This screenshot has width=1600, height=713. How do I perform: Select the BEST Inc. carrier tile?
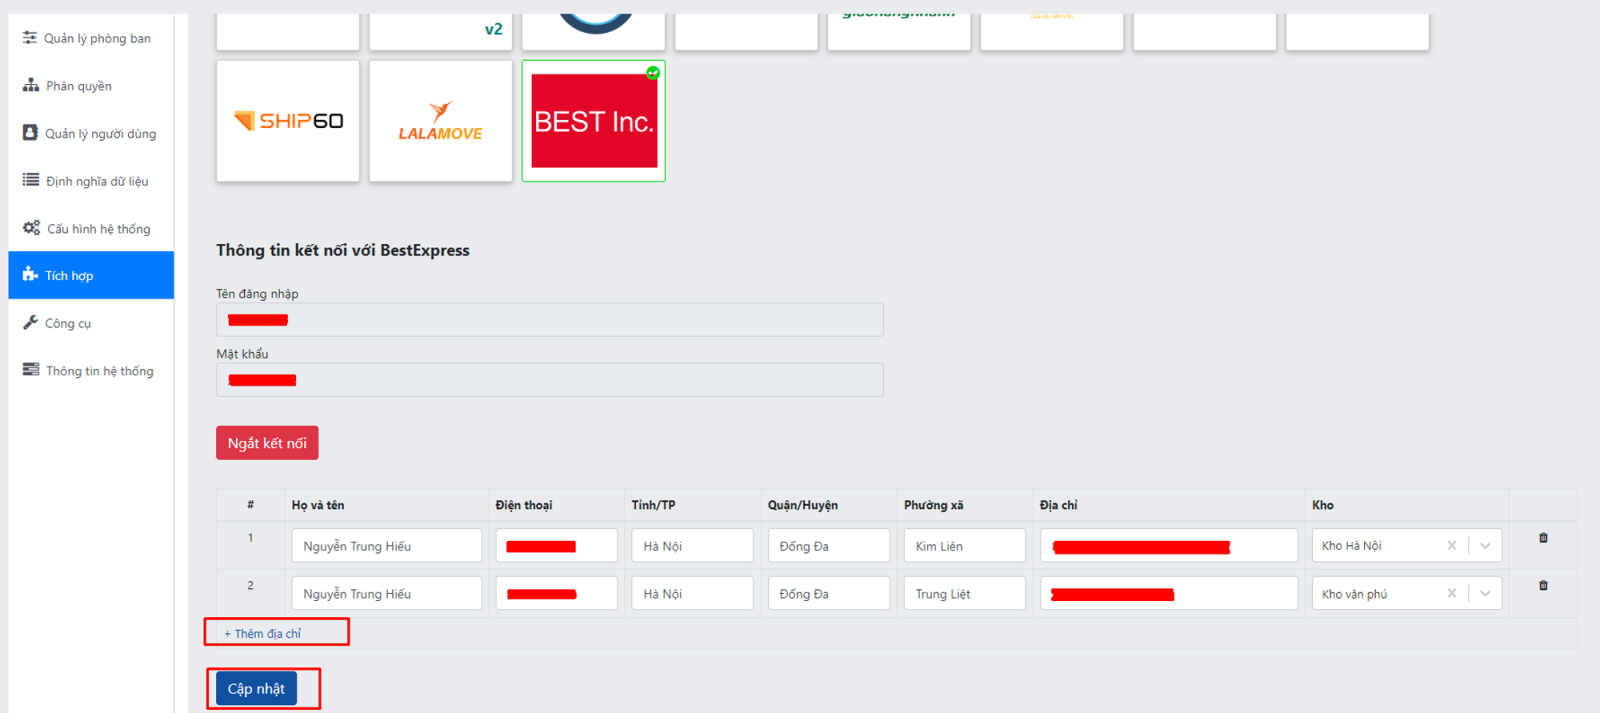pos(594,121)
